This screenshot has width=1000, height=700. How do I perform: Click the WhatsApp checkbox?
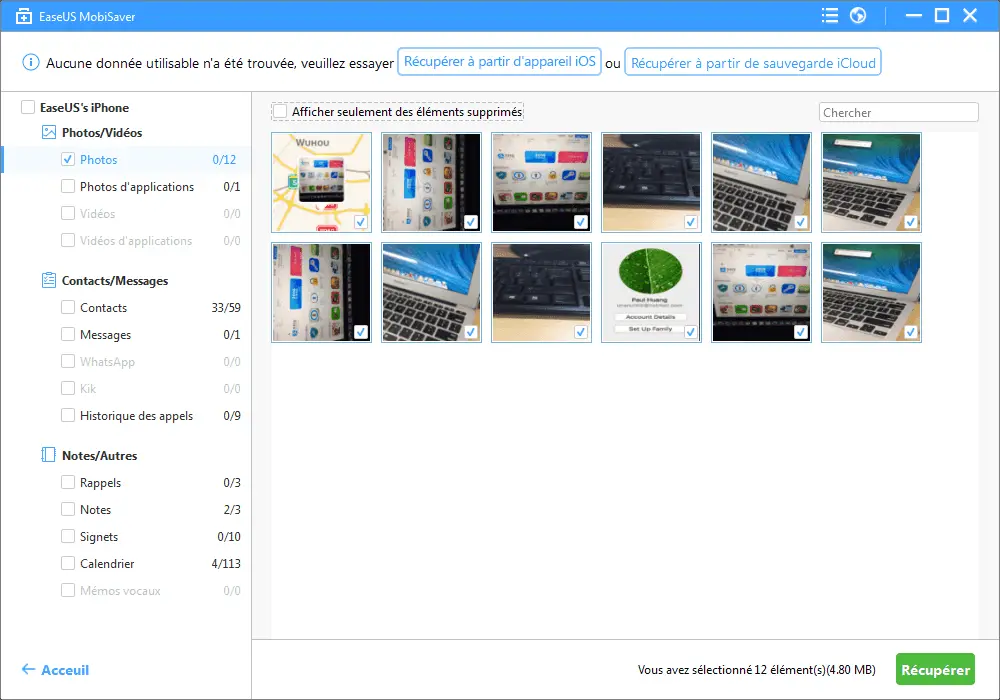(68, 361)
